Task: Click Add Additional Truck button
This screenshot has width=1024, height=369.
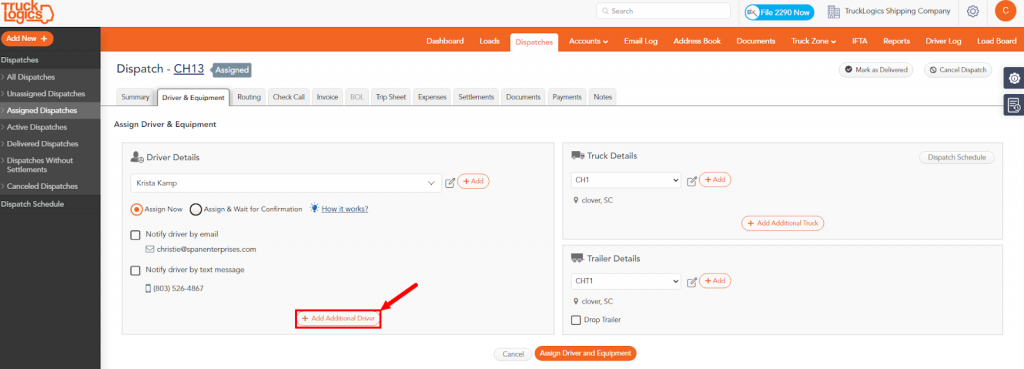Action: tap(782, 223)
